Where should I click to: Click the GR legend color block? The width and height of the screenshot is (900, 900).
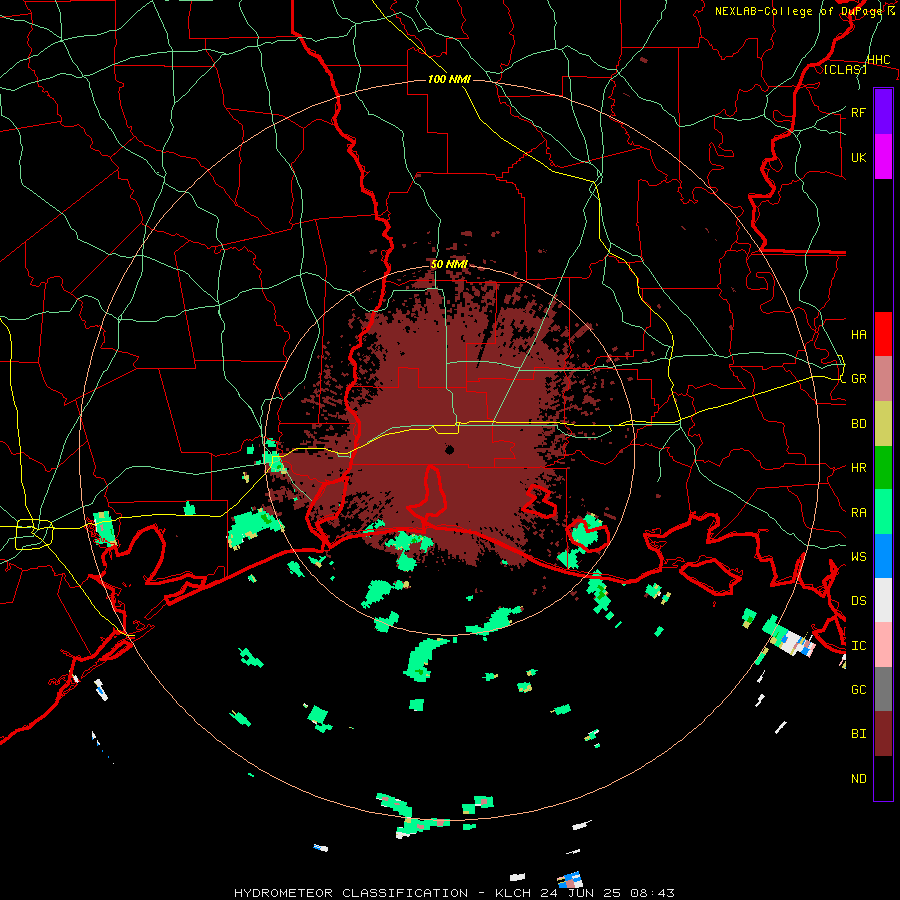pos(883,378)
